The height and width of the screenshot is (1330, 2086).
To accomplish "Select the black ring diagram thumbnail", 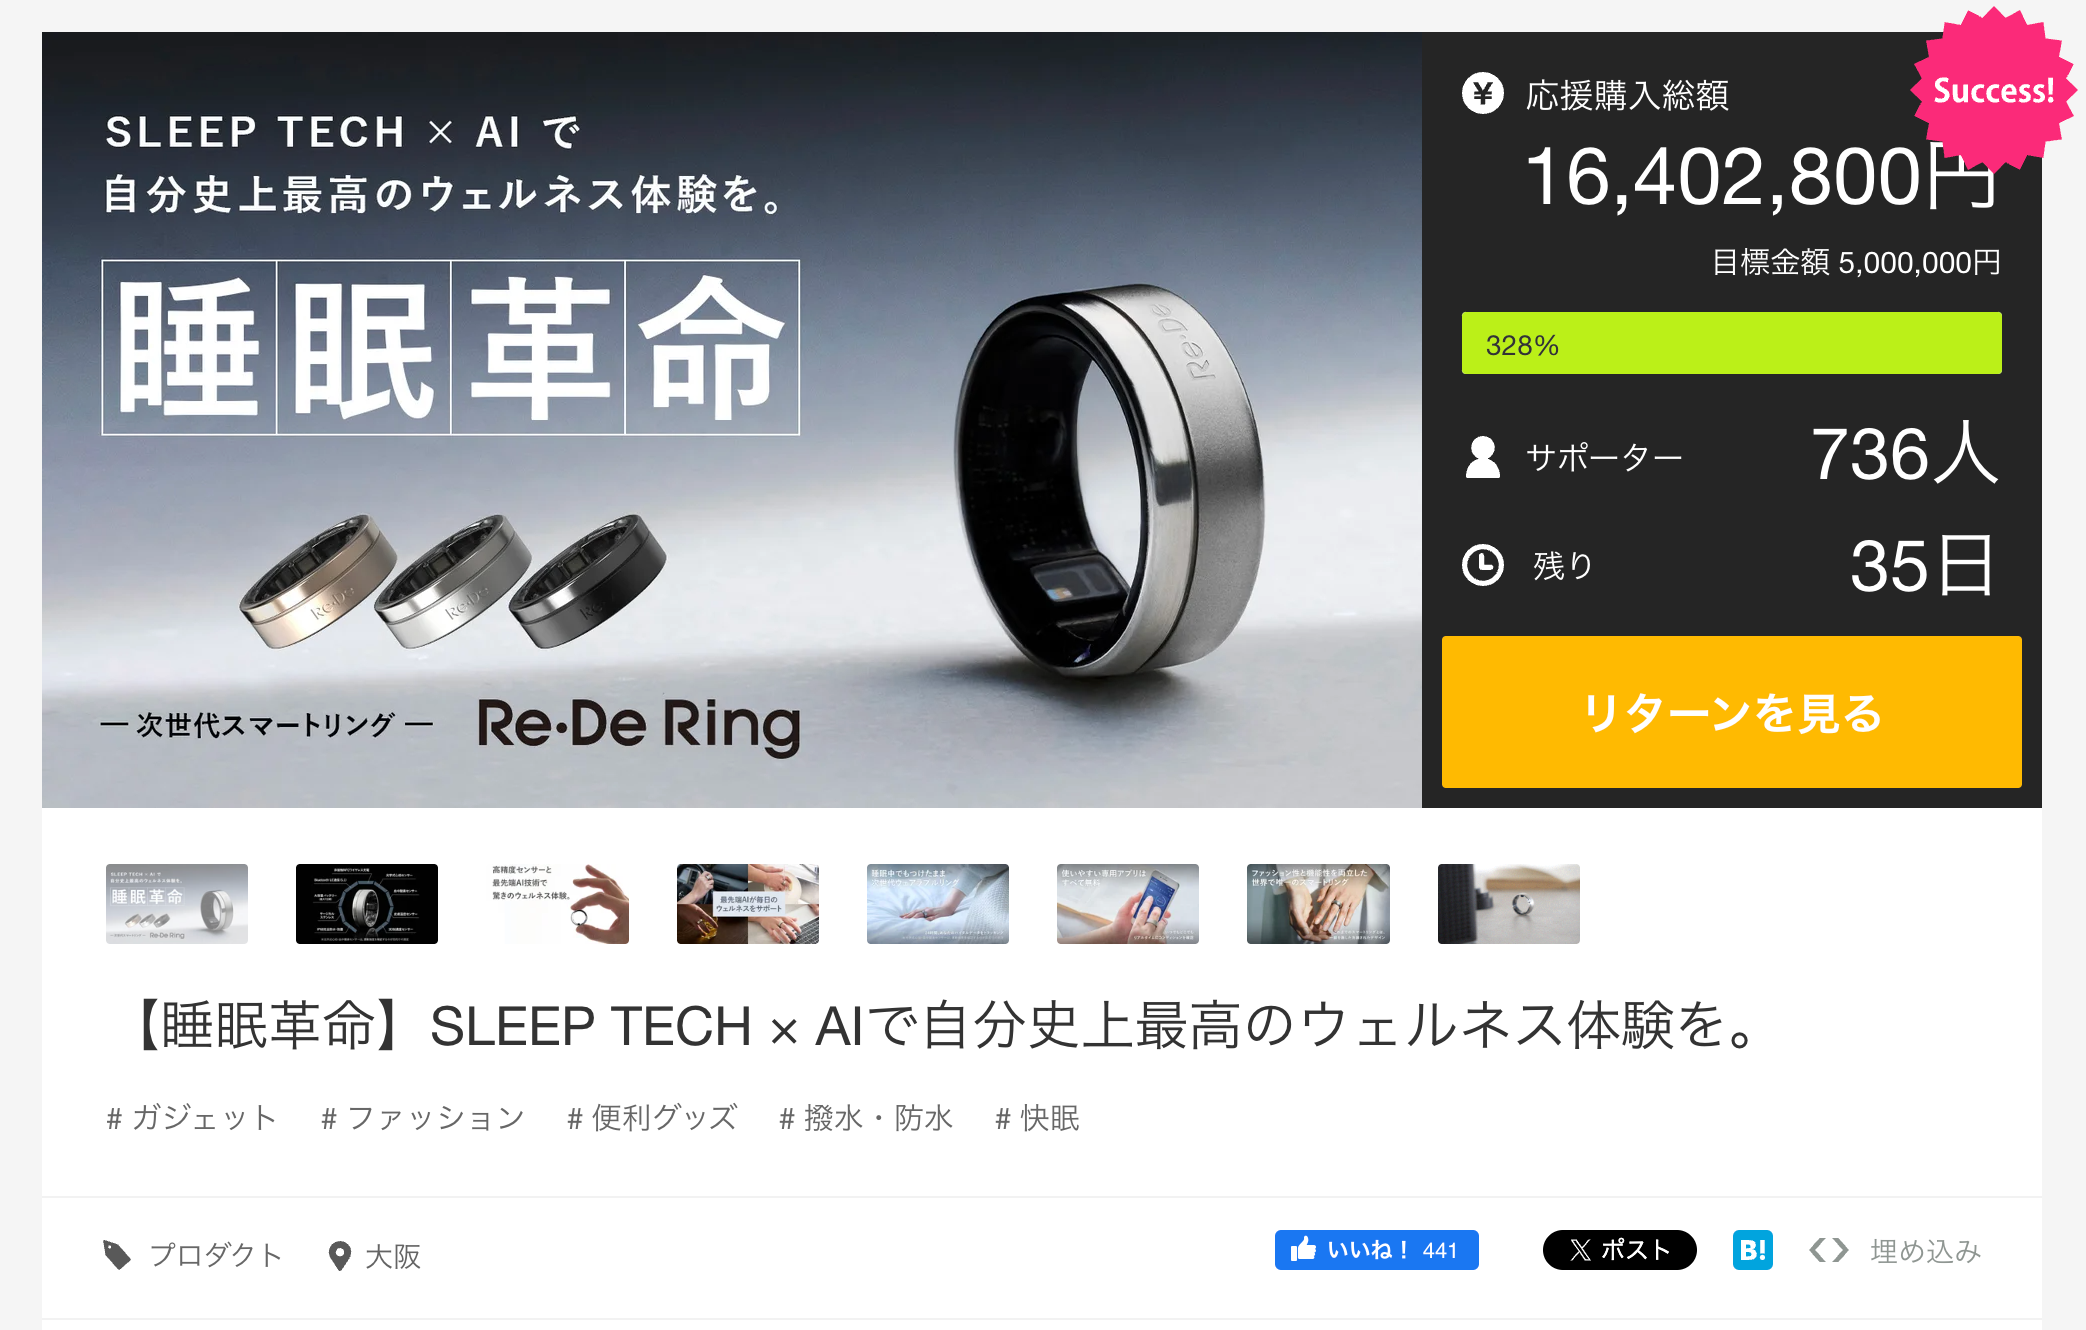I will 367,904.
